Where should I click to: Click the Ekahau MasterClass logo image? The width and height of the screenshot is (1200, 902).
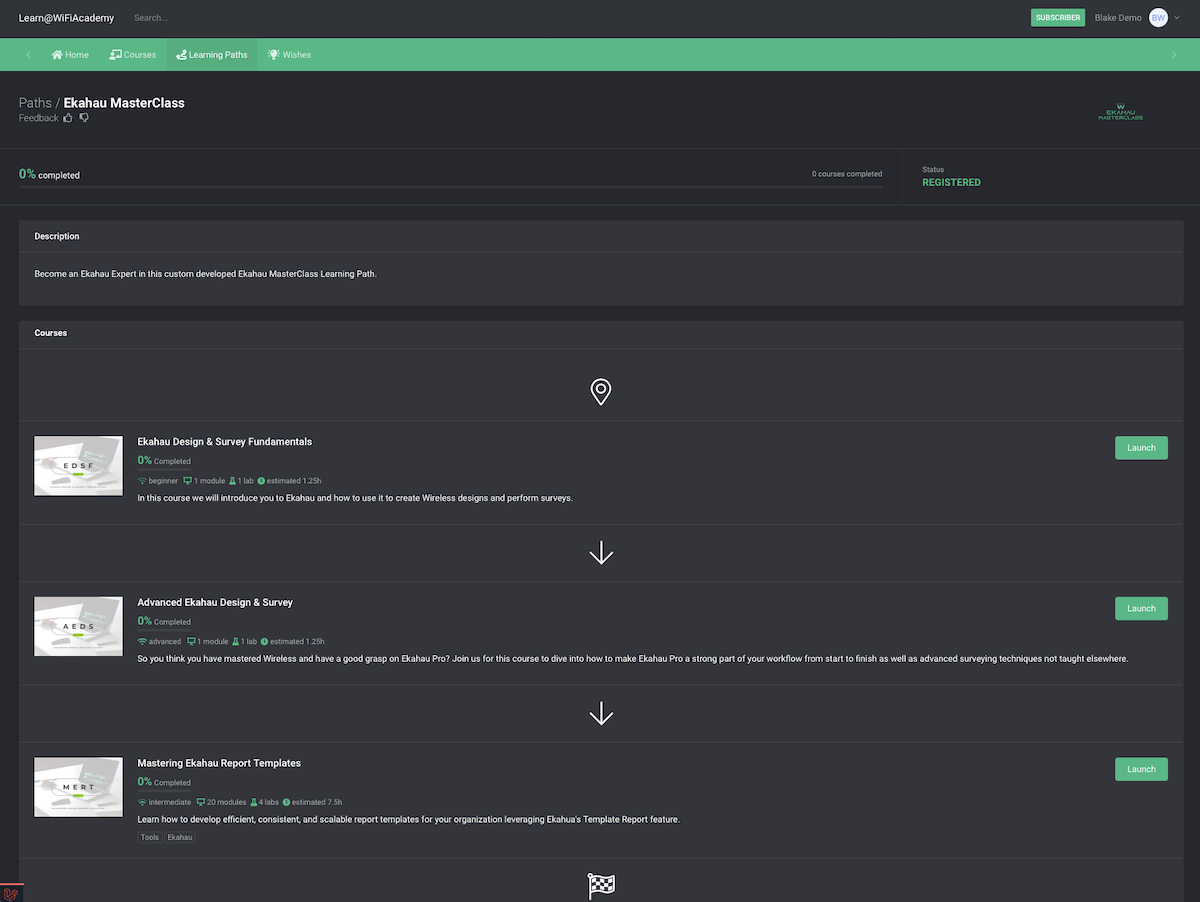click(x=1120, y=112)
